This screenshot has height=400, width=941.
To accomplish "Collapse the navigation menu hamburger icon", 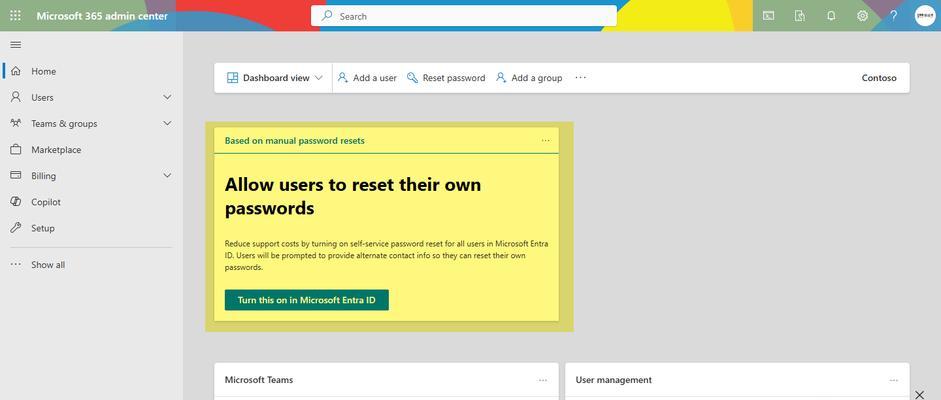I will (16, 45).
